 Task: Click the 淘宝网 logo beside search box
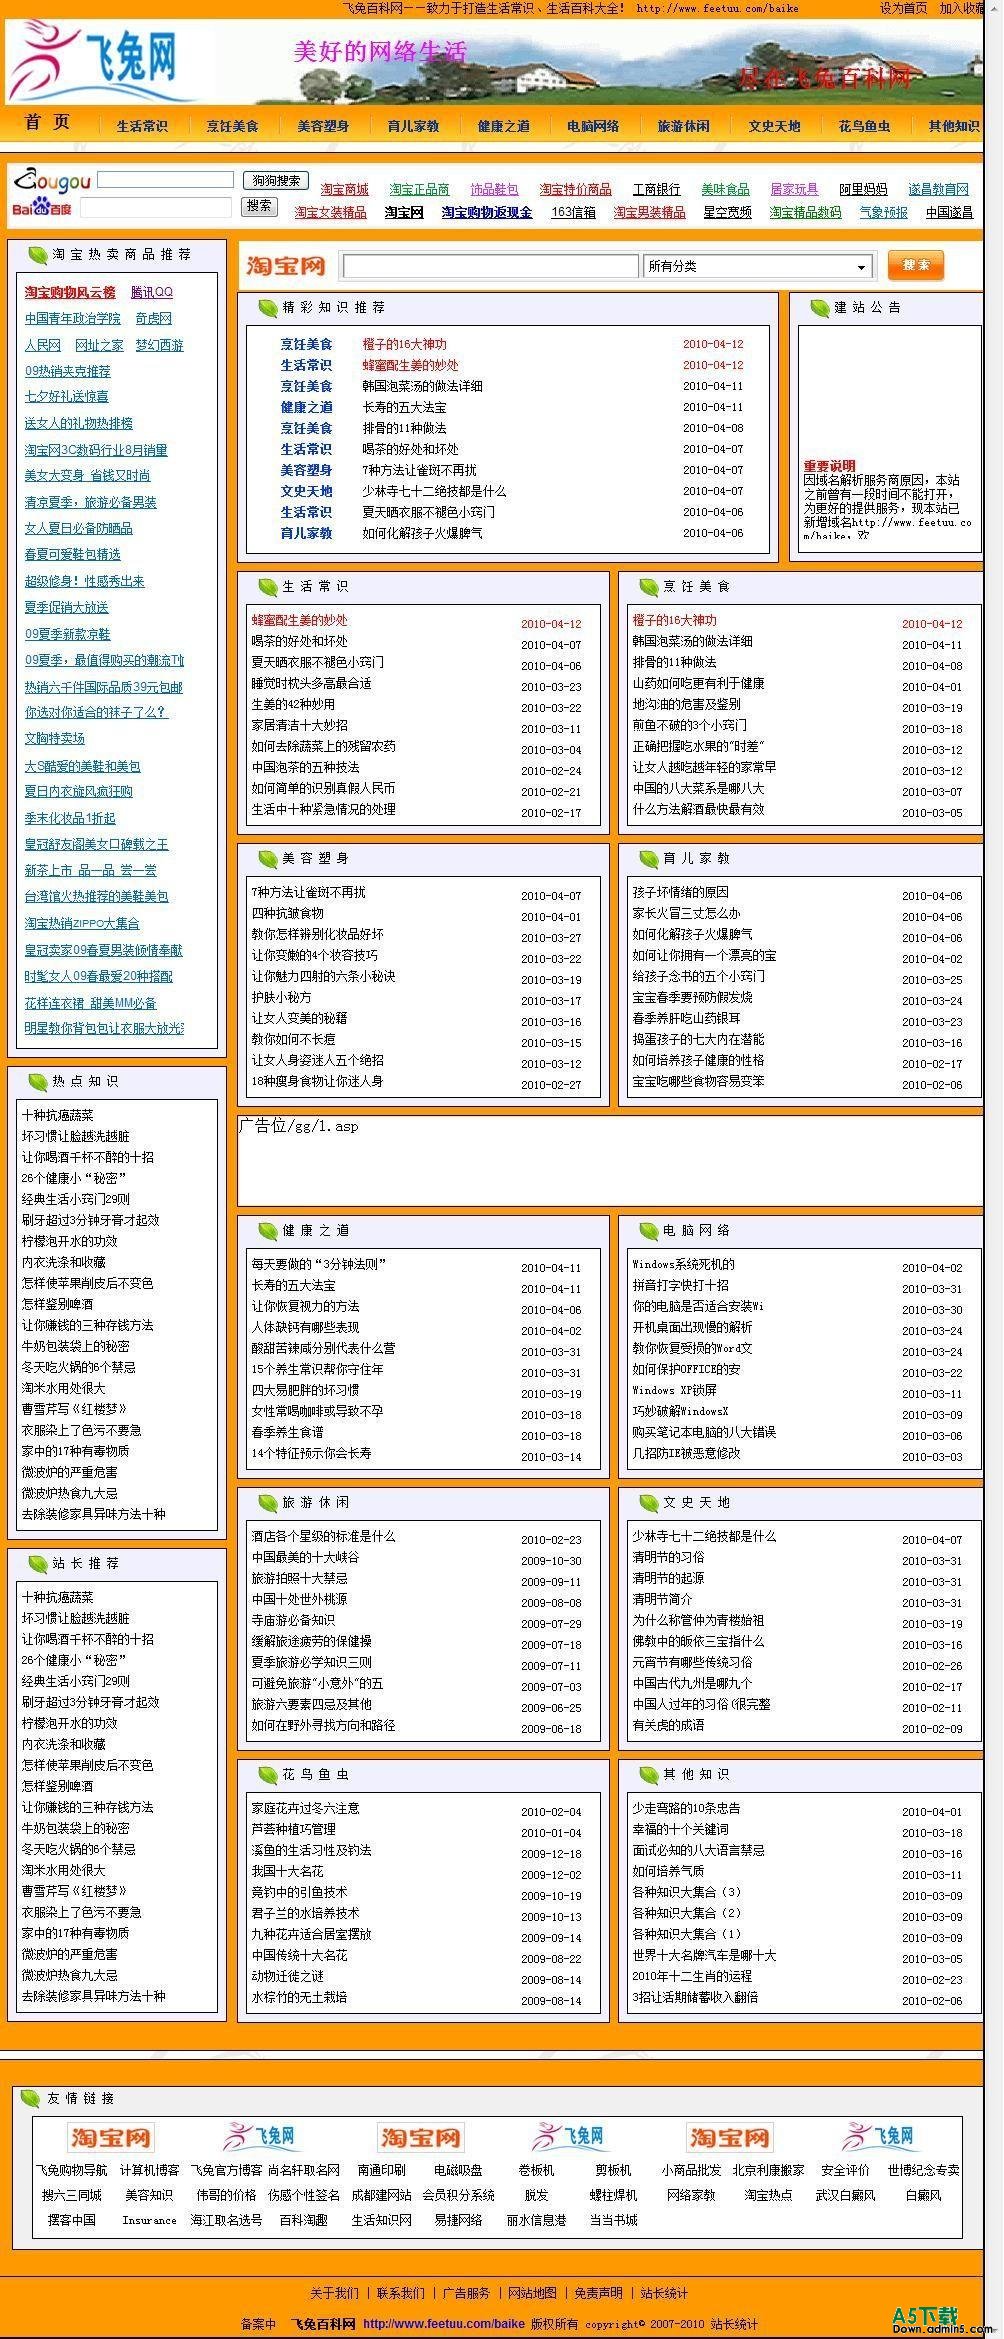(286, 266)
